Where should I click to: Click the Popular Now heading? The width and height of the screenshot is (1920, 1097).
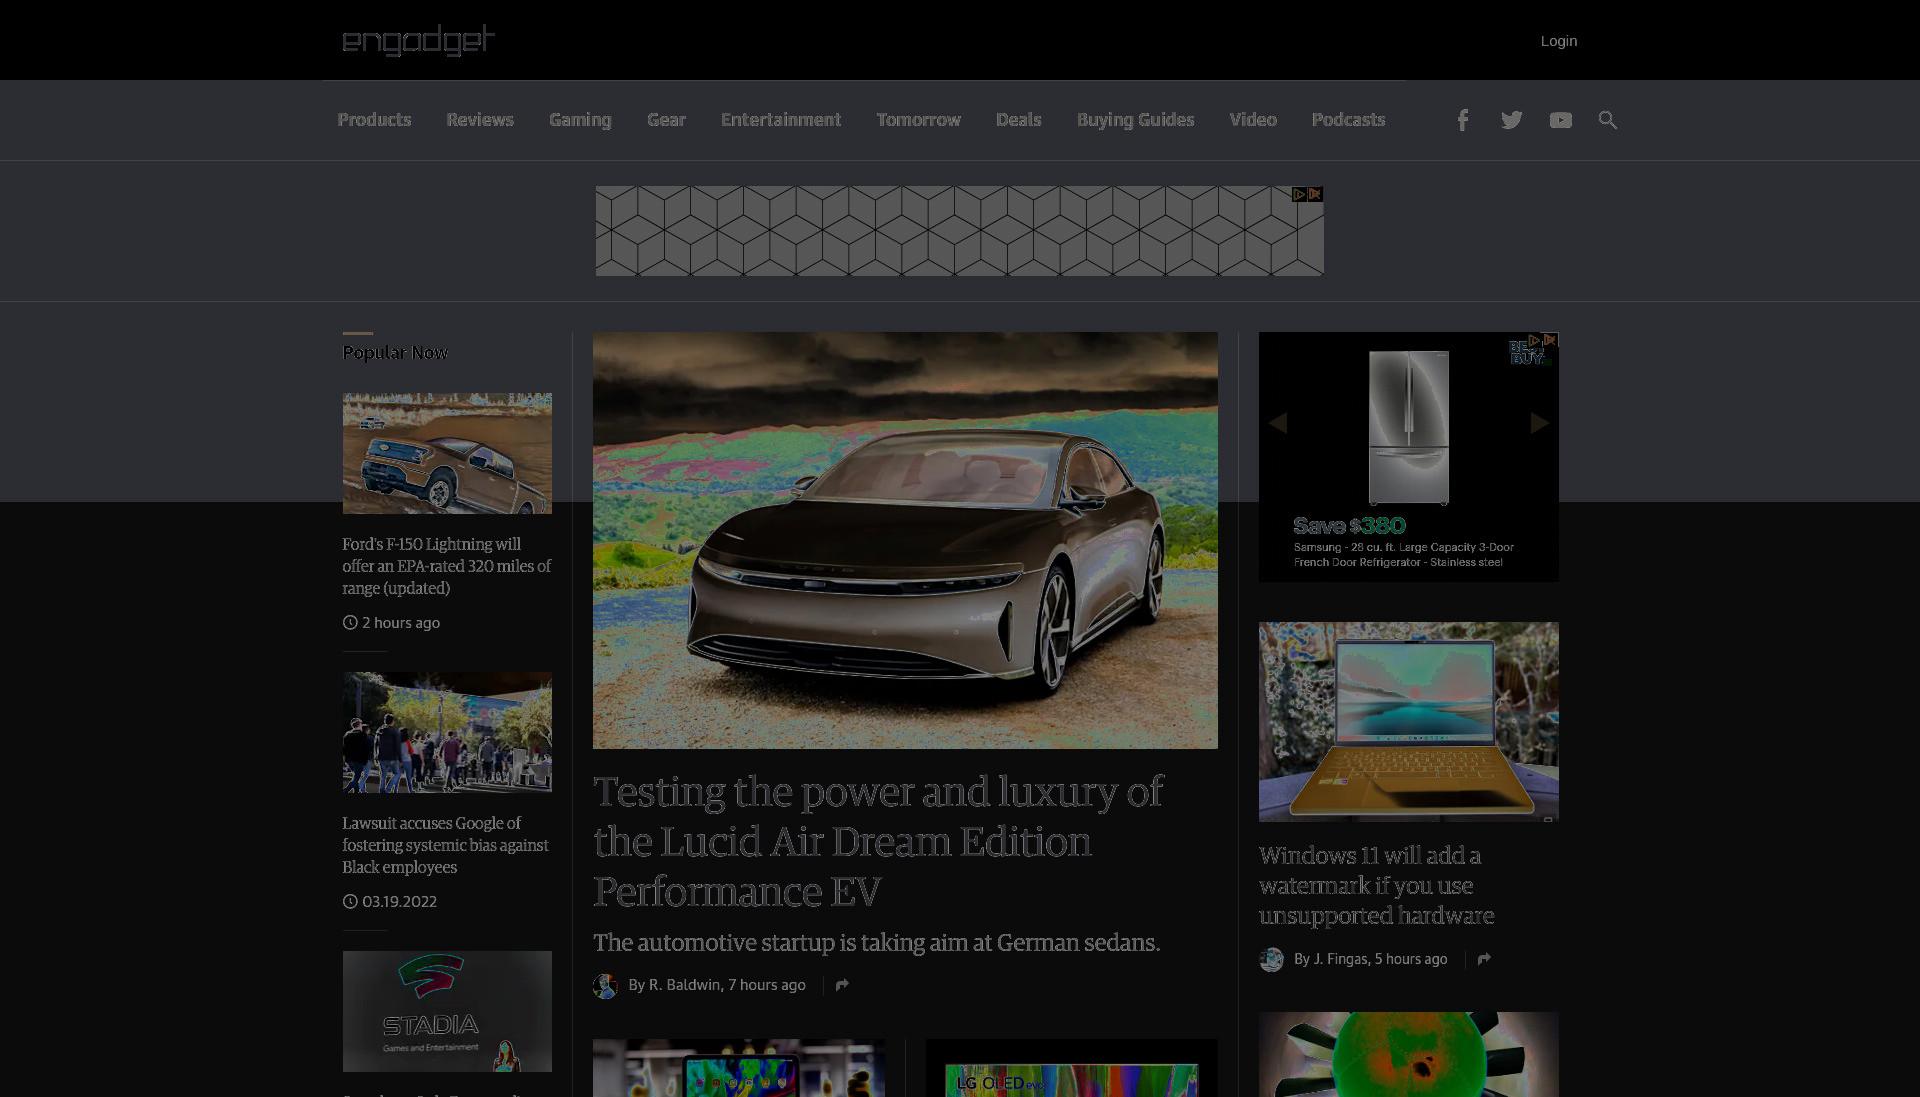(395, 353)
